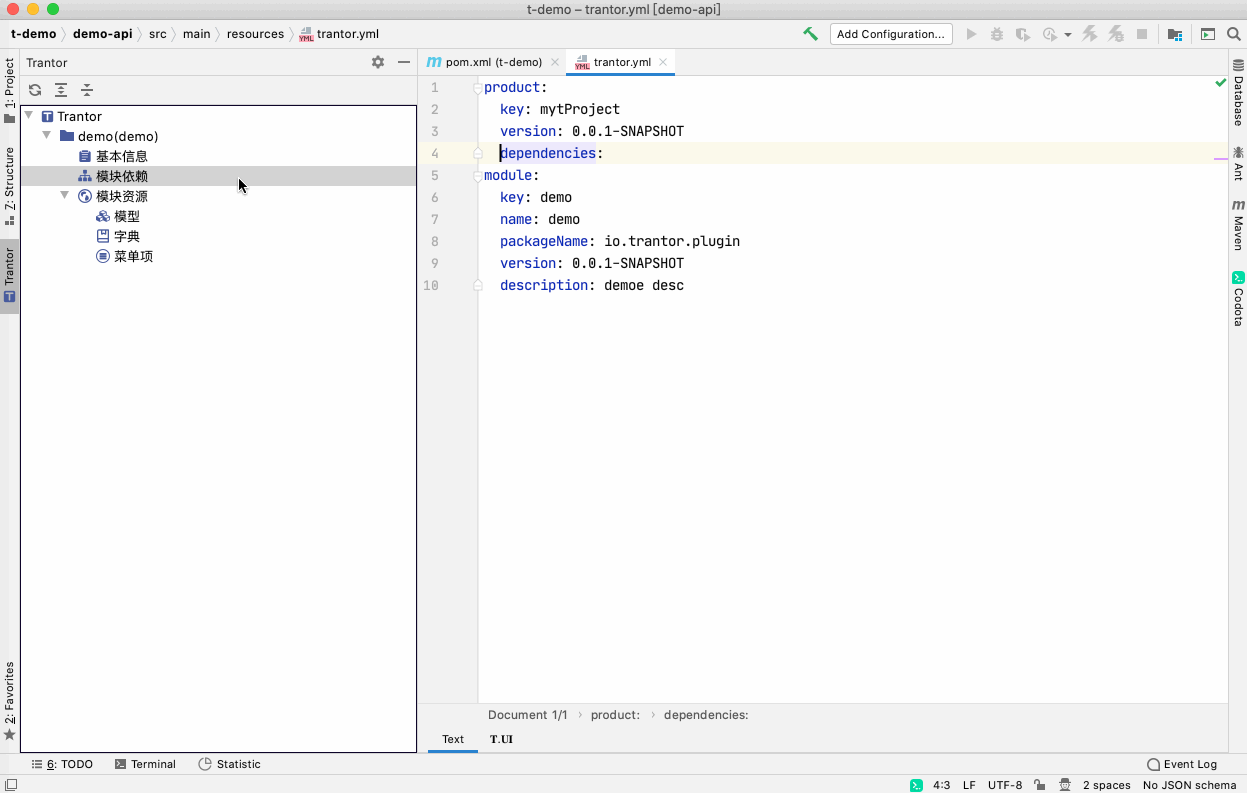Change the LF line separator
The image size is (1247, 793).
coord(969,785)
